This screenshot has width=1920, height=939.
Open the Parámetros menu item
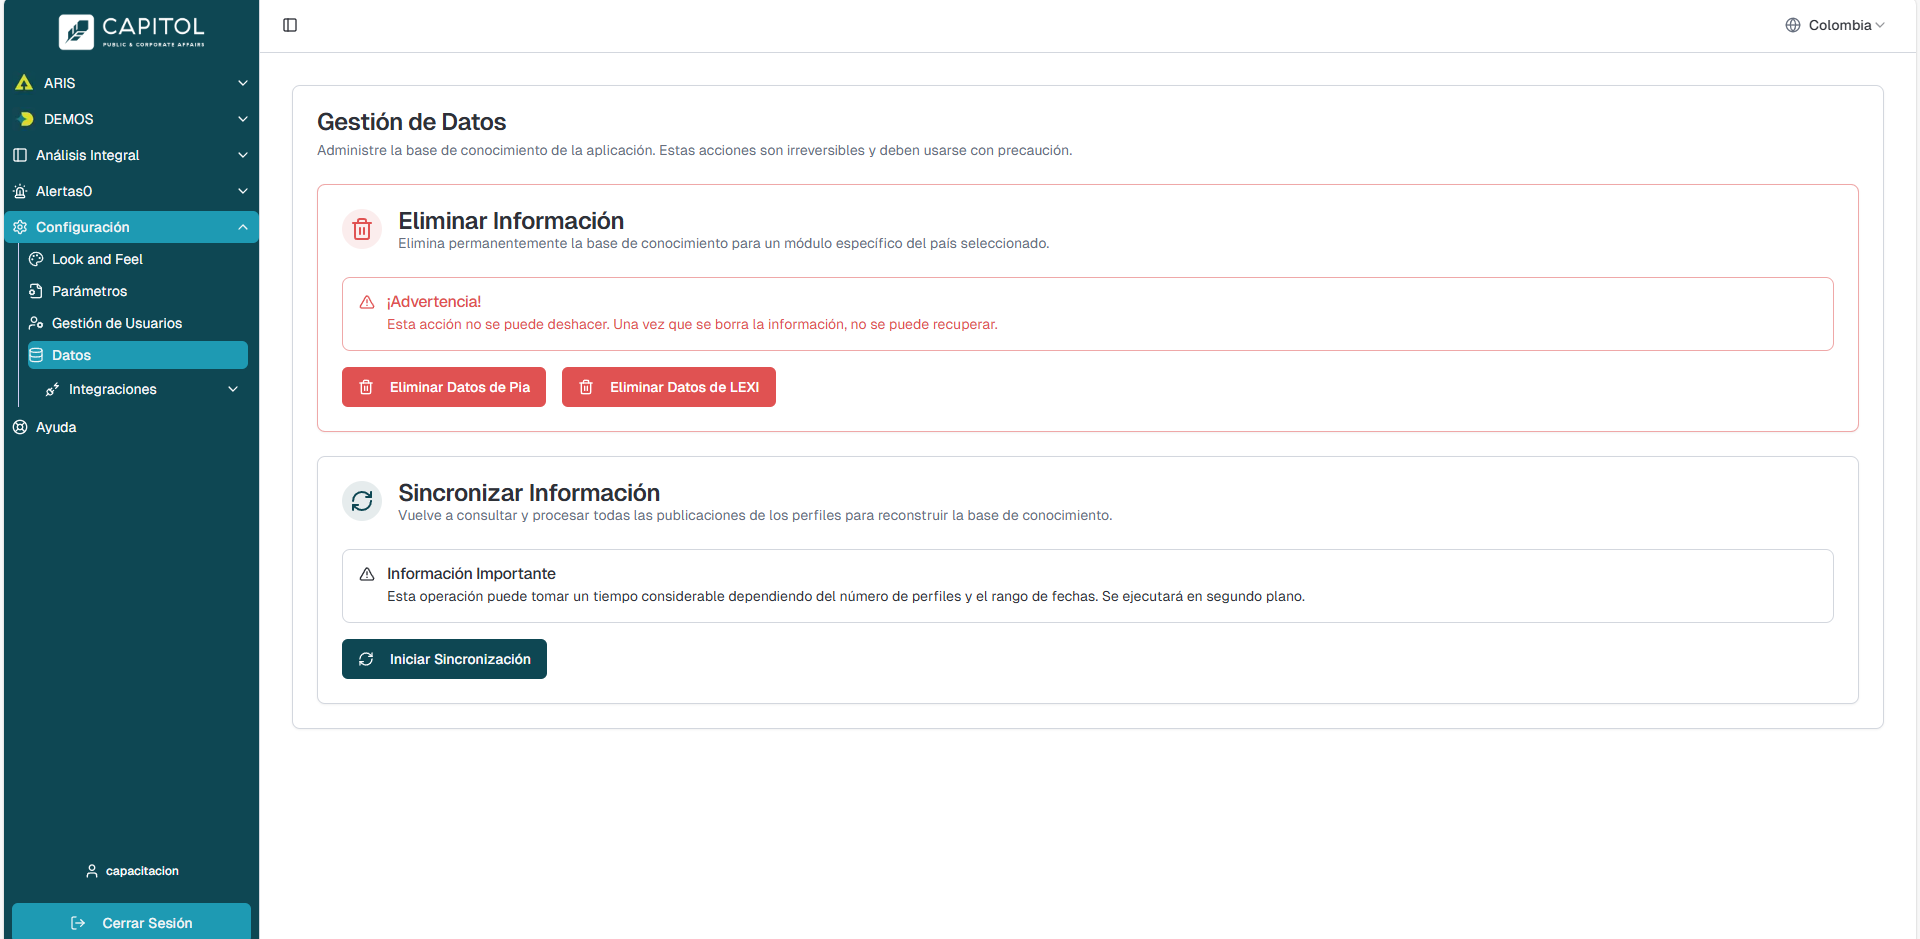[89, 291]
